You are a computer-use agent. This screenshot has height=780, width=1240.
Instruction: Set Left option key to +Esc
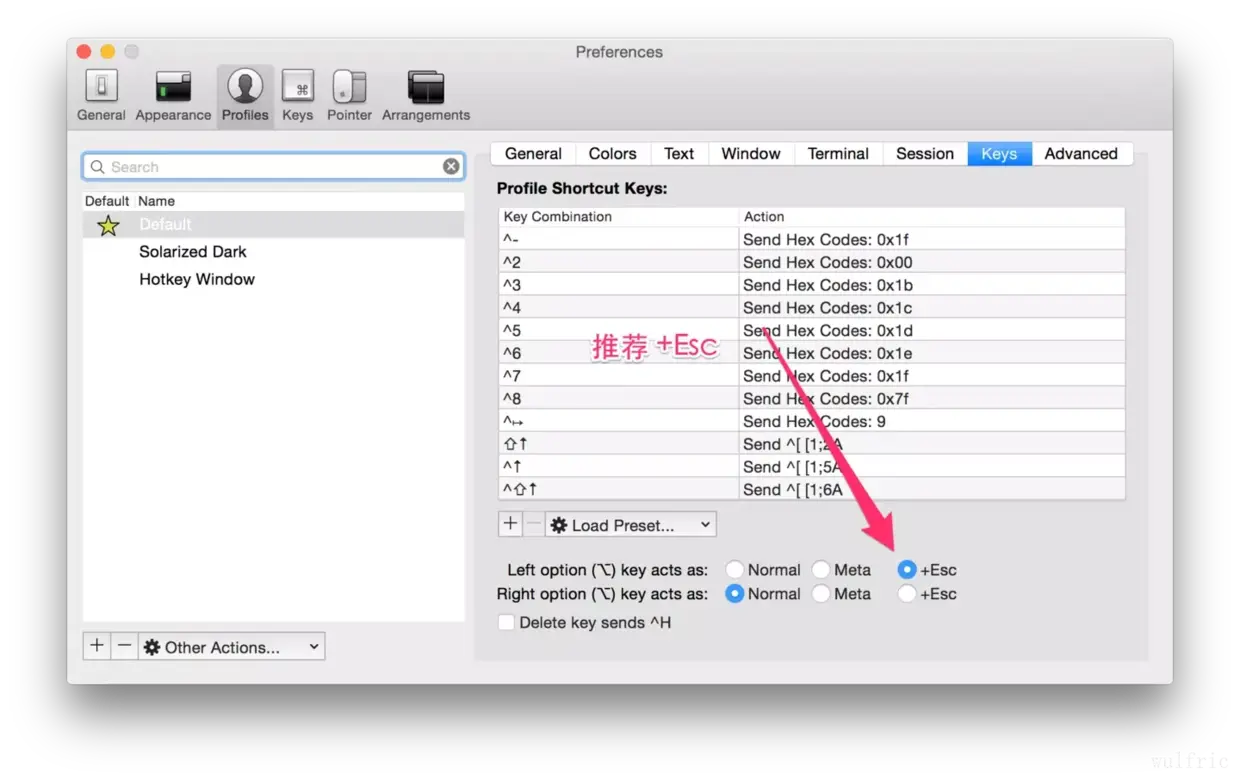[x=907, y=570]
